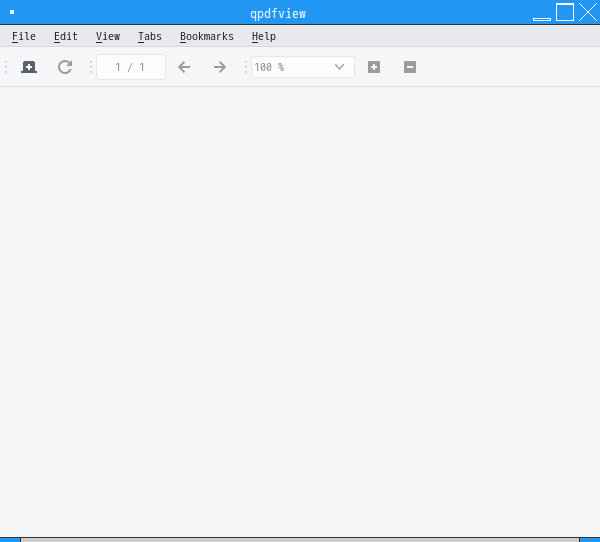Open the File menu
Image resolution: width=600 pixels, height=542 pixels.
[24, 36]
